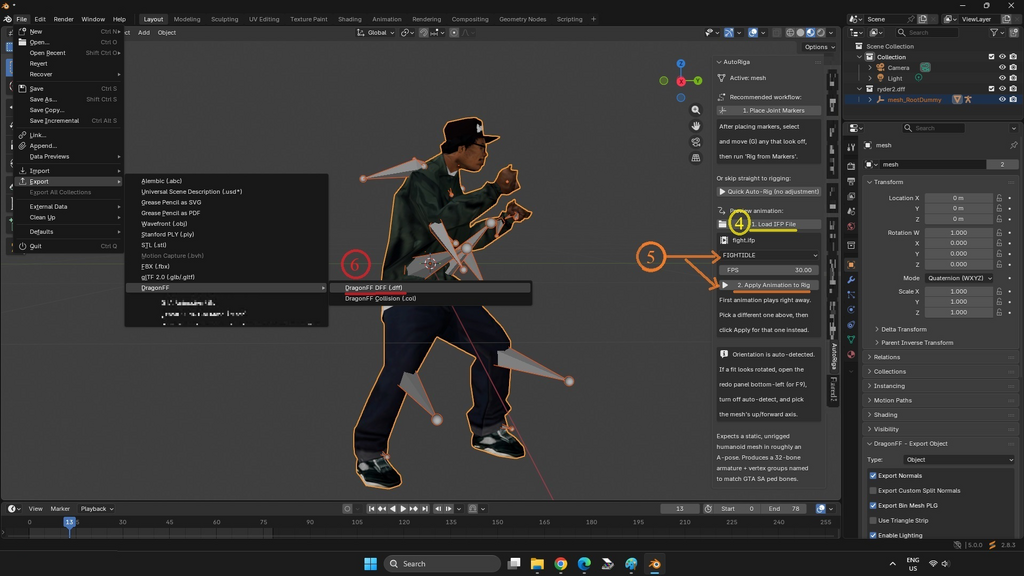This screenshot has width=1024, height=576.
Task: Open the Scene properties tab icon
Action: (851, 211)
